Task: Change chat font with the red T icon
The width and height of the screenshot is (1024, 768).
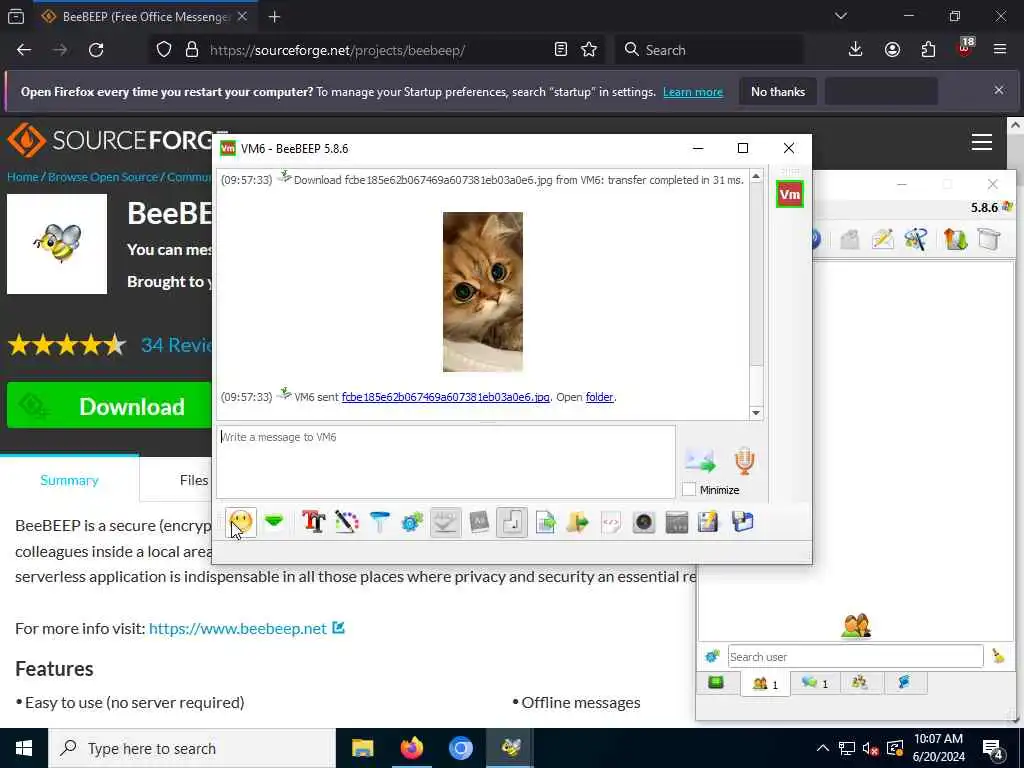Action: click(x=313, y=522)
